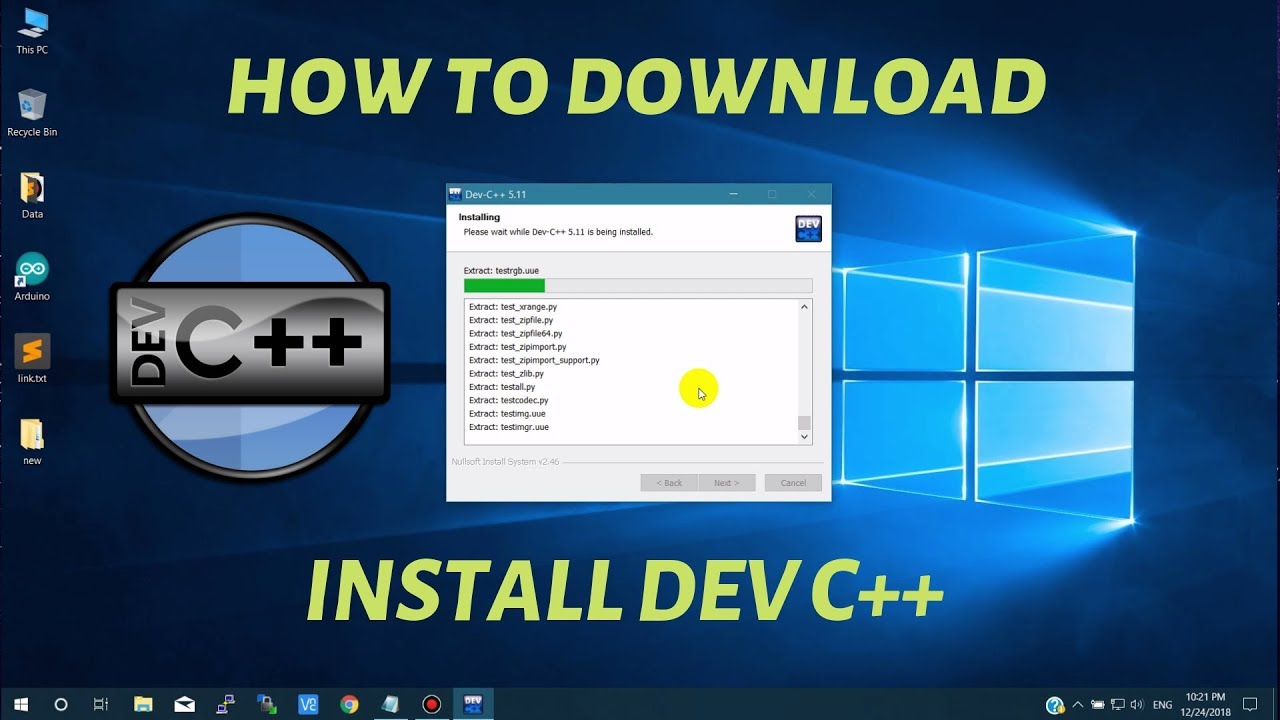The width and height of the screenshot is (1280, 720).
Task: Select log line 'Extract: test_zipfile.py'
Action: [x=511, y=320]
